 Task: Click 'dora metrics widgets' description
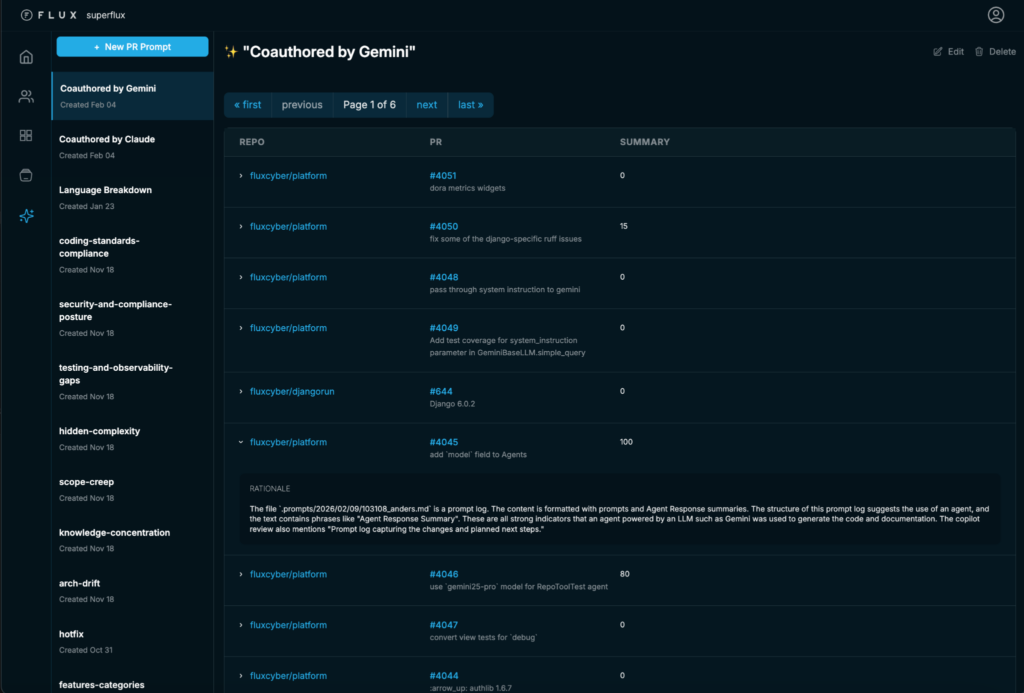click(x=467, y=188)
